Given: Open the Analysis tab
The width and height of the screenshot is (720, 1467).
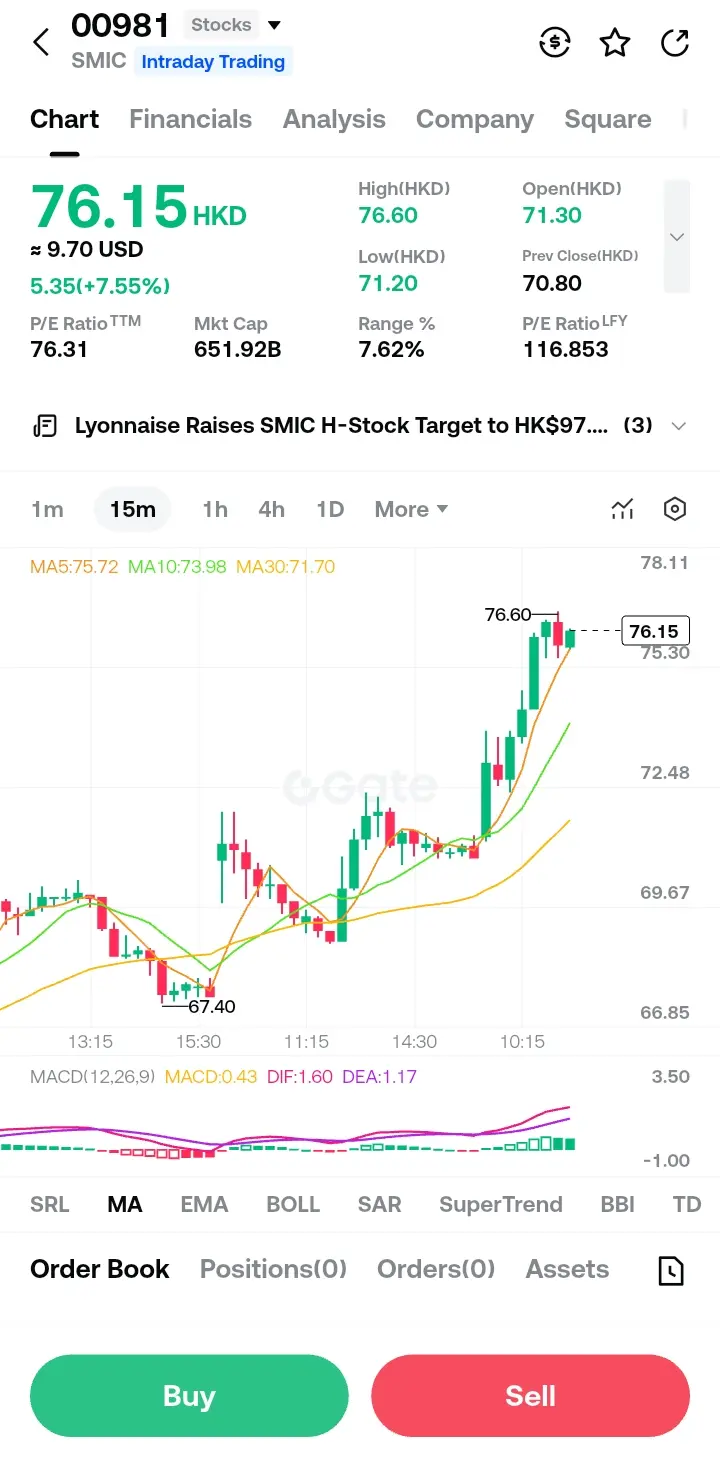Looking at the screenshot, I should (x=334, y=120).
